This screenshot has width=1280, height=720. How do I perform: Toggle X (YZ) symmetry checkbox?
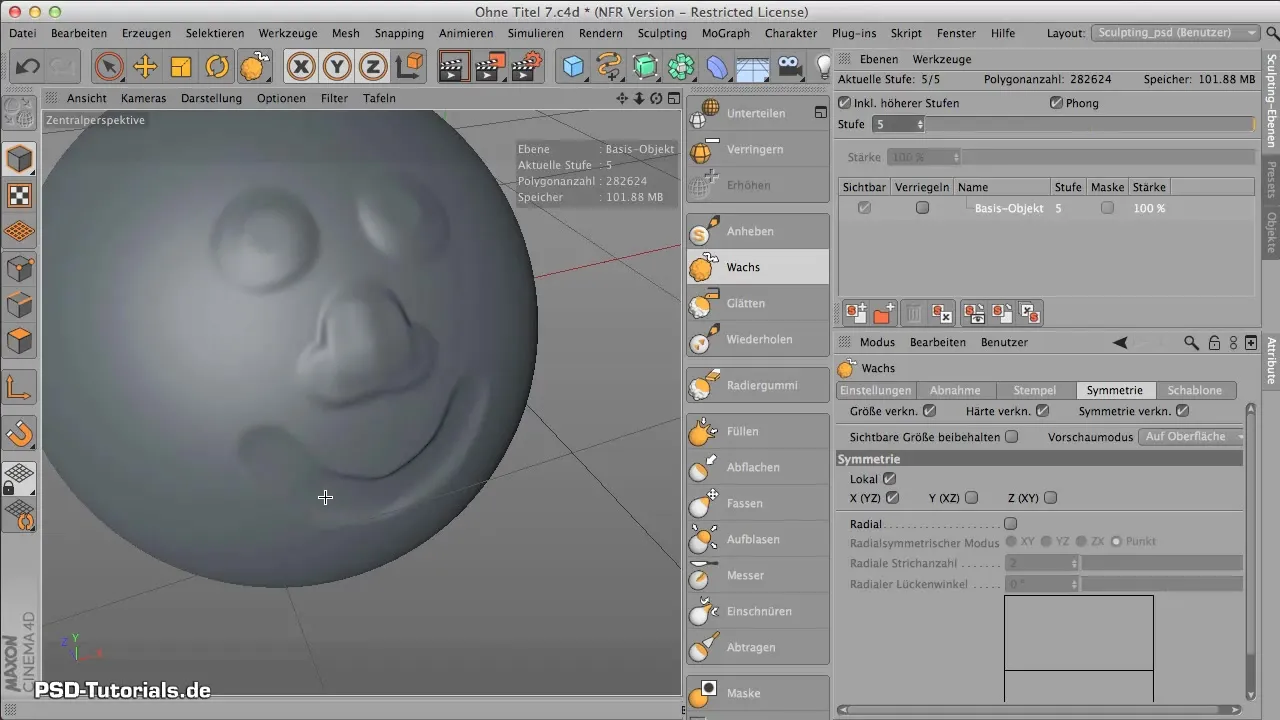893,498
